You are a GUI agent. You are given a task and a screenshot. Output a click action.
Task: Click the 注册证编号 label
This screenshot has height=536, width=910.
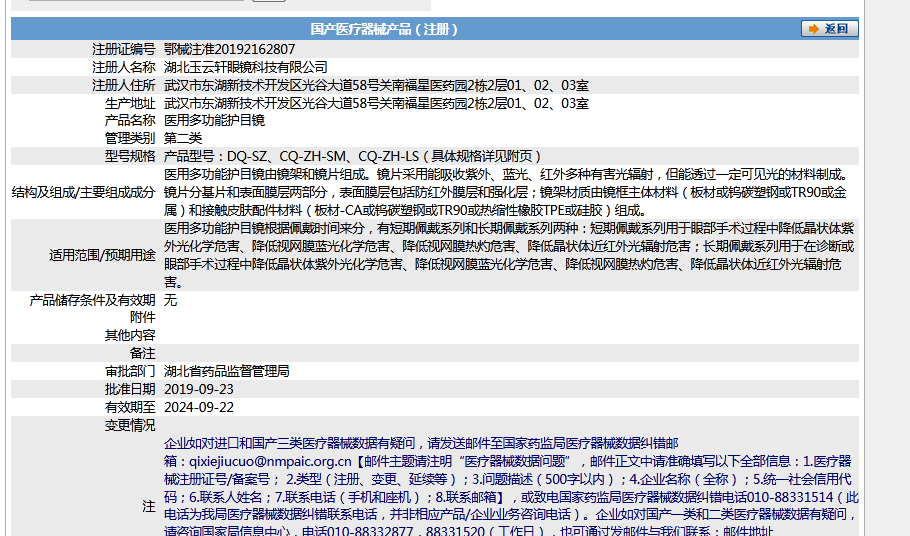coord(124,49)
